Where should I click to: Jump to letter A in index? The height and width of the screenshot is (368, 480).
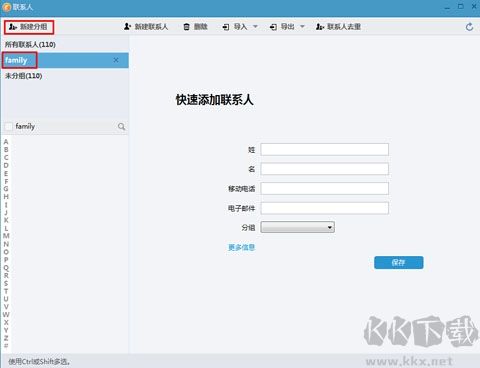6,142
